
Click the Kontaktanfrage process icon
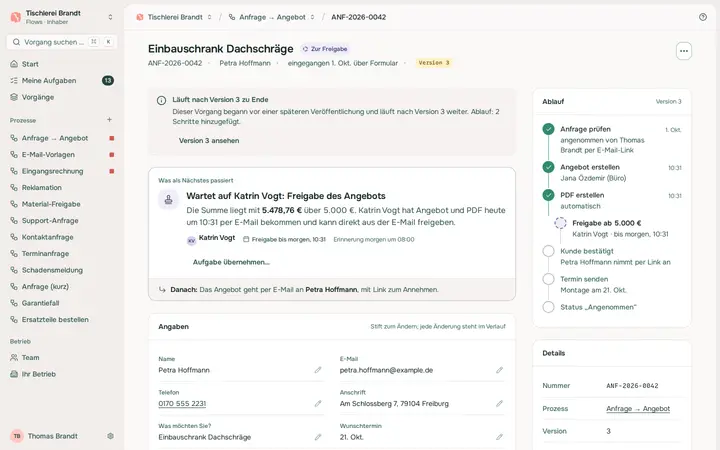point(14,237)
